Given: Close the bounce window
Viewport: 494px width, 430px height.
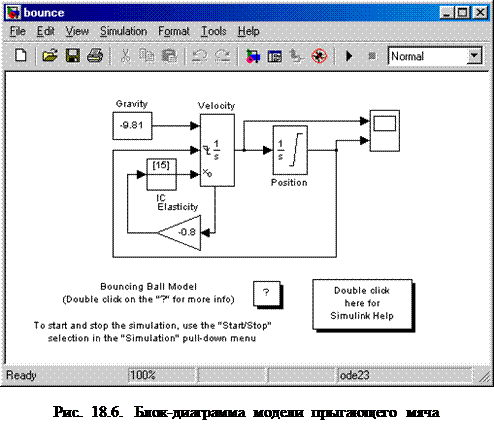Looking at the screenshot, I should [480, 13].
